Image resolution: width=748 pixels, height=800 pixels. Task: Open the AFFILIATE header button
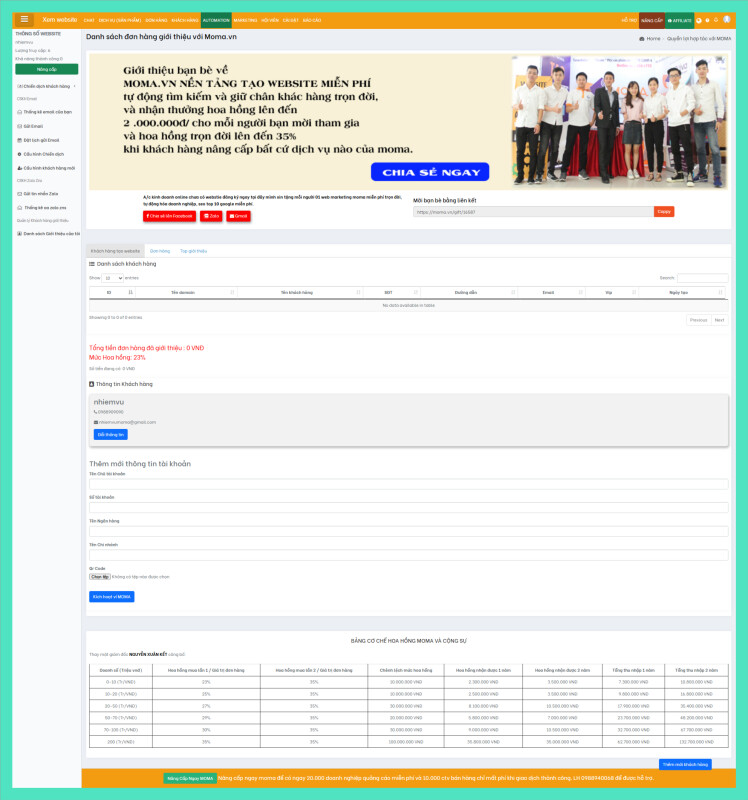click(x=679, y=20)
